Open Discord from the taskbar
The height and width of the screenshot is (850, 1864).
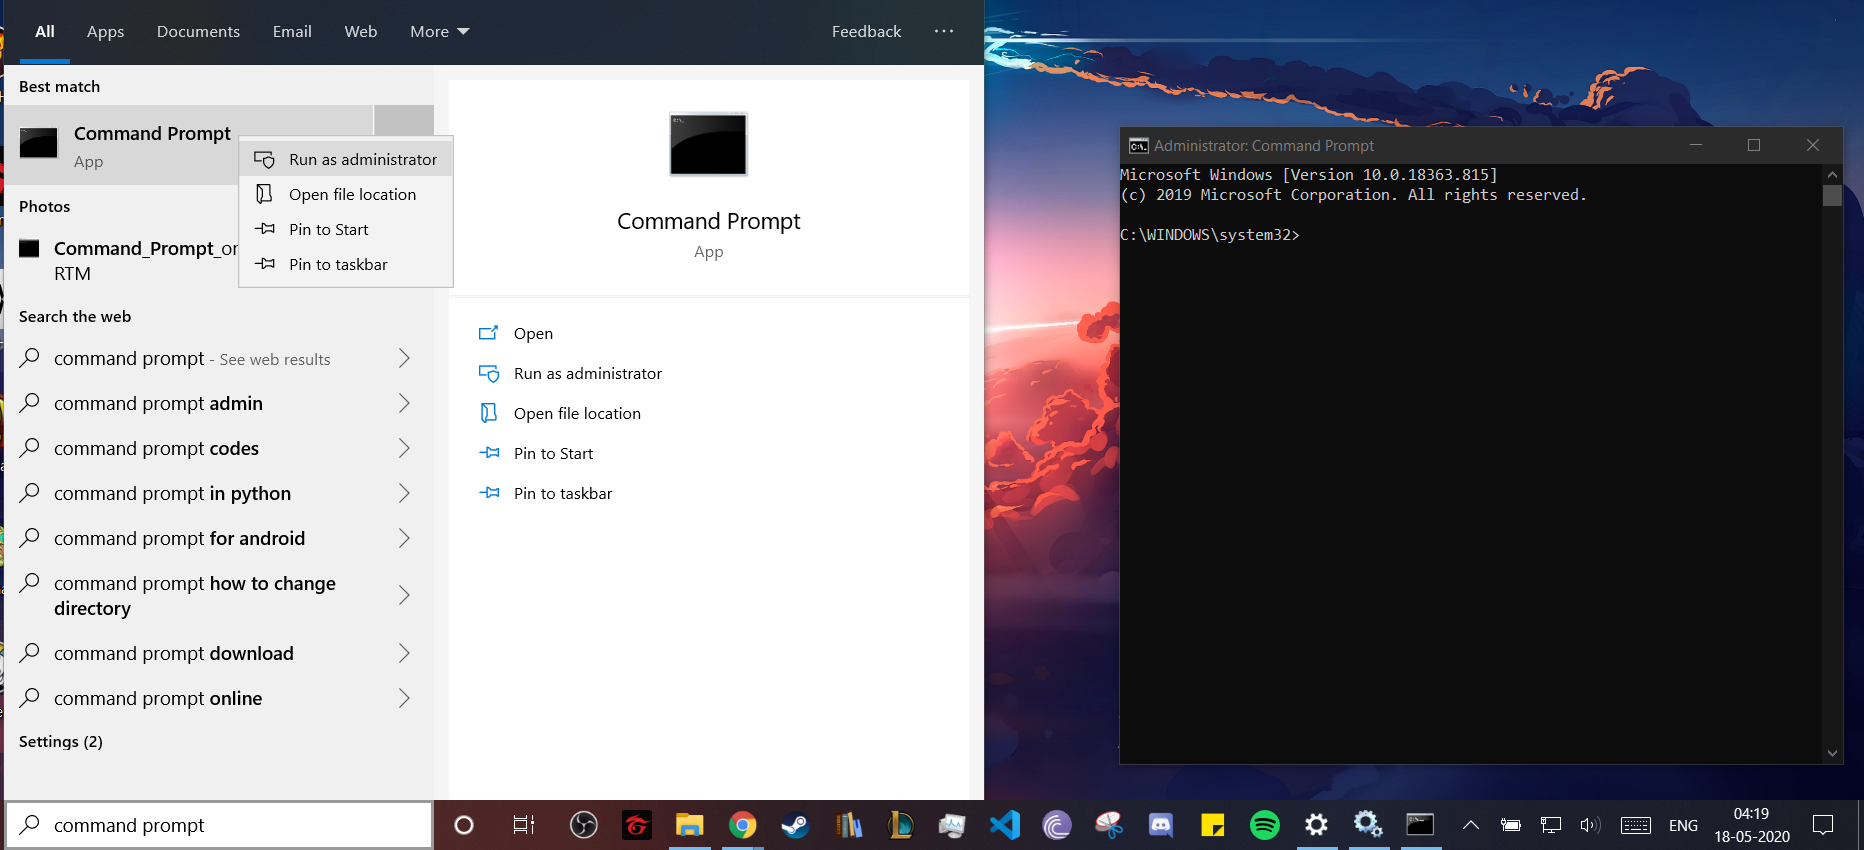(1160, 825)
